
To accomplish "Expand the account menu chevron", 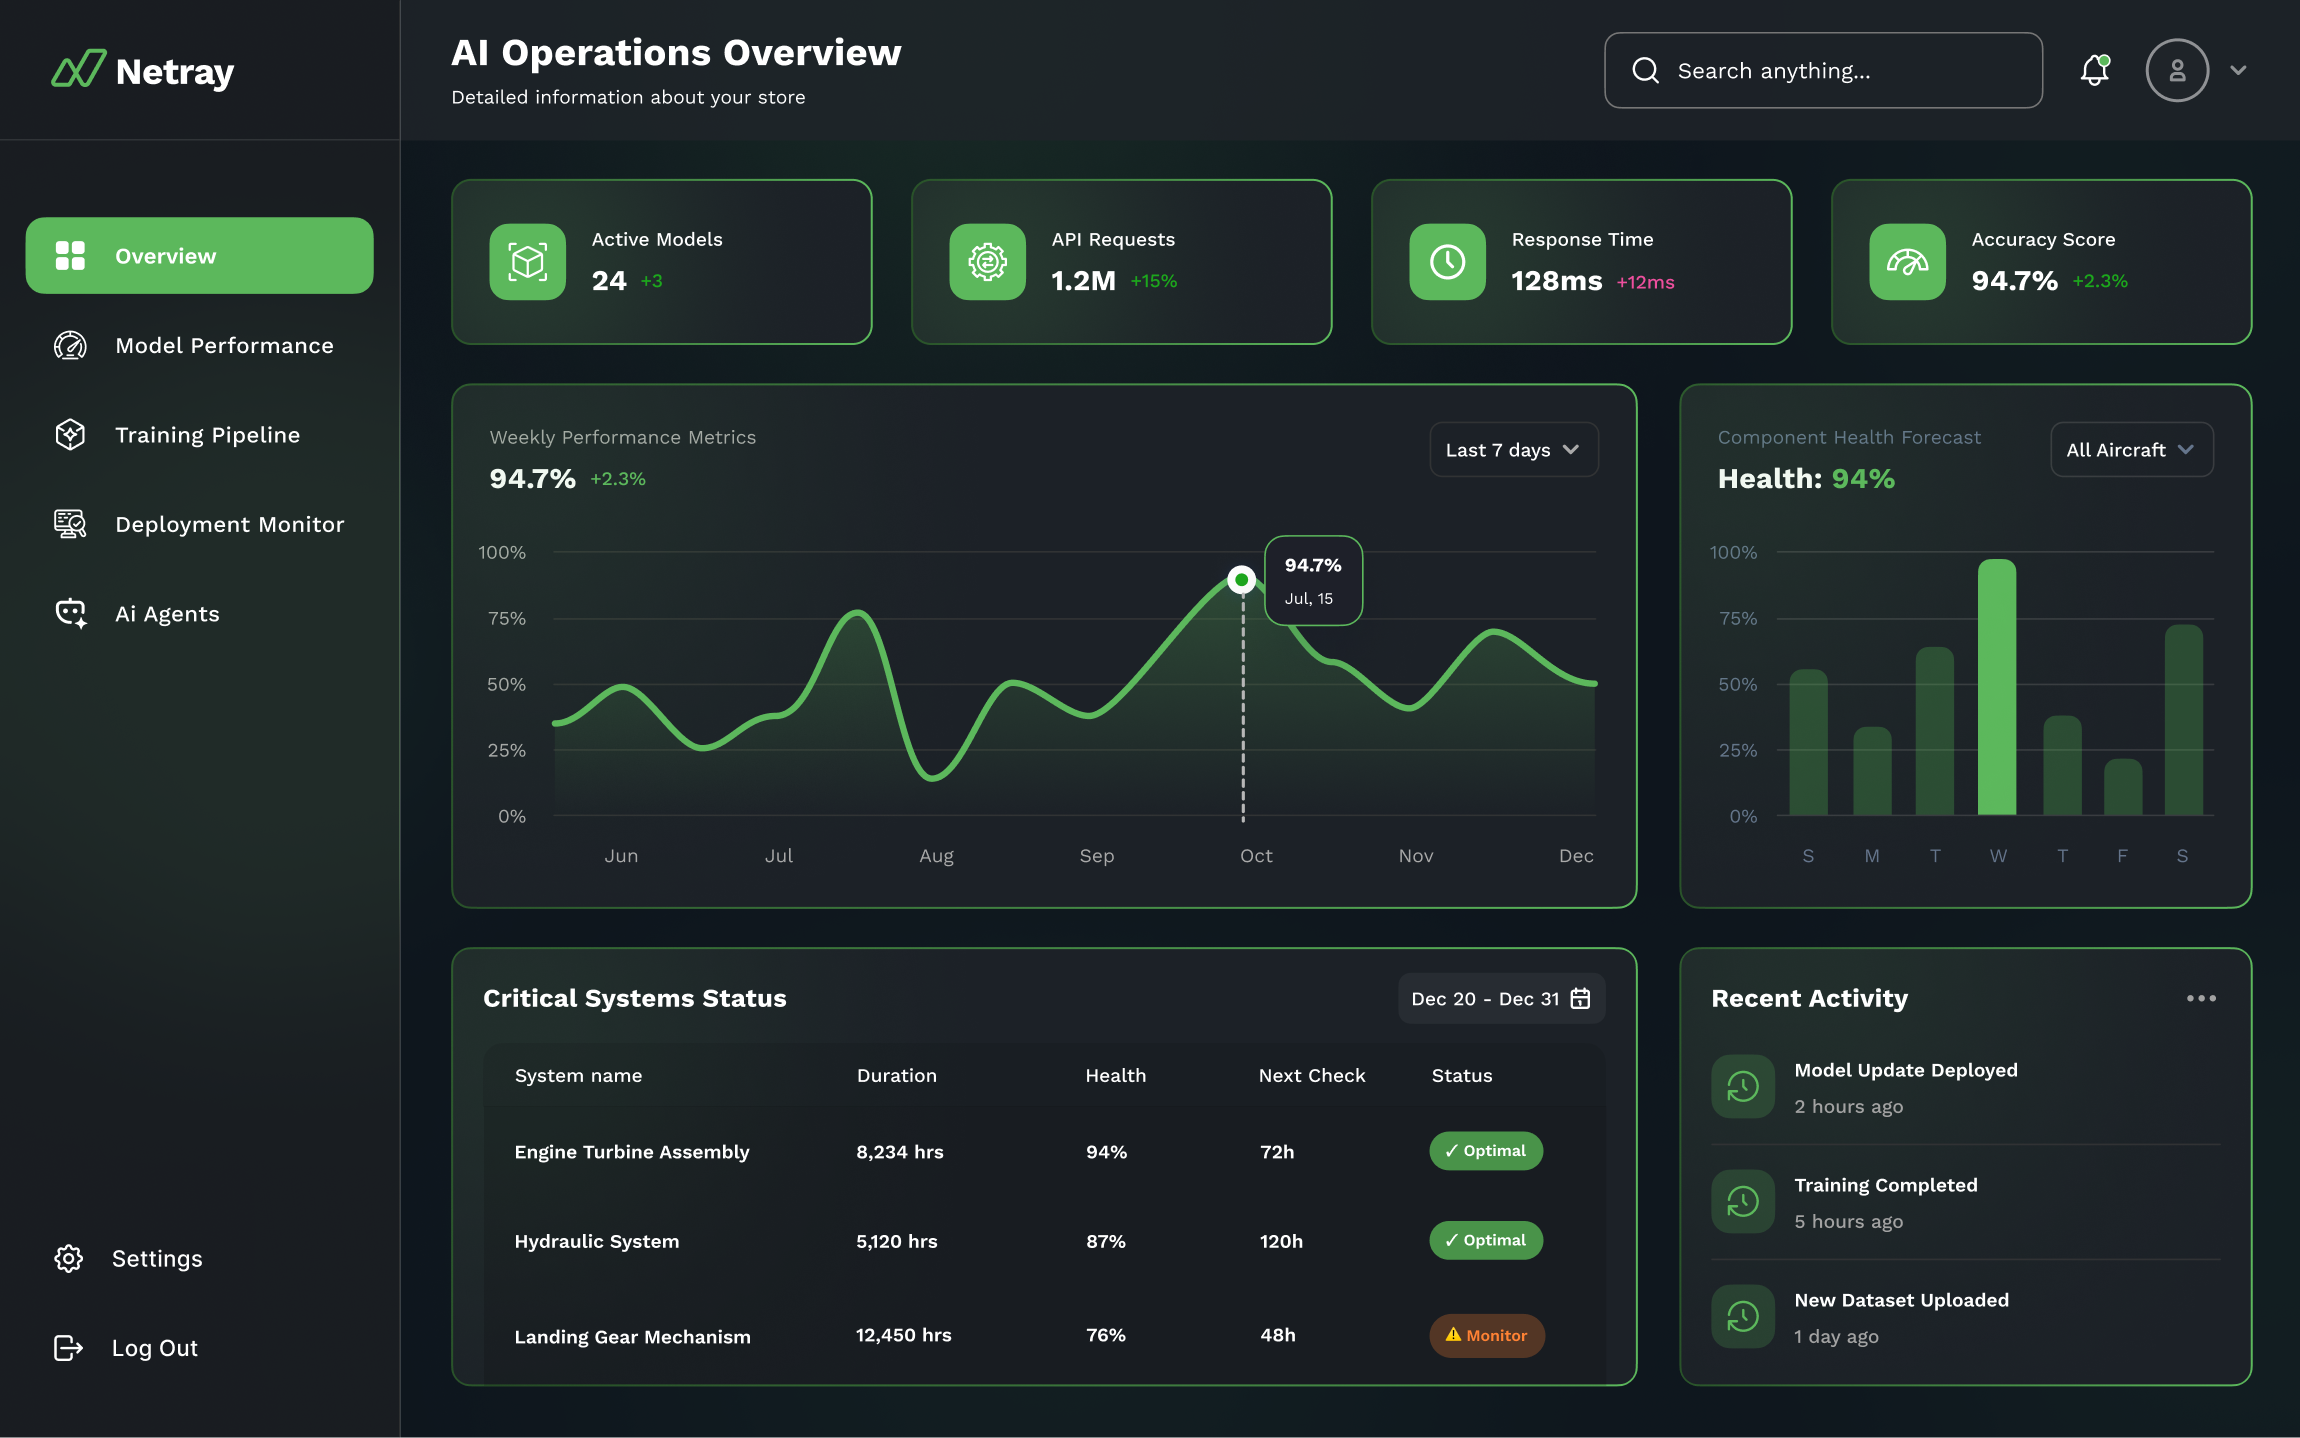I will tap(2238, 70).
